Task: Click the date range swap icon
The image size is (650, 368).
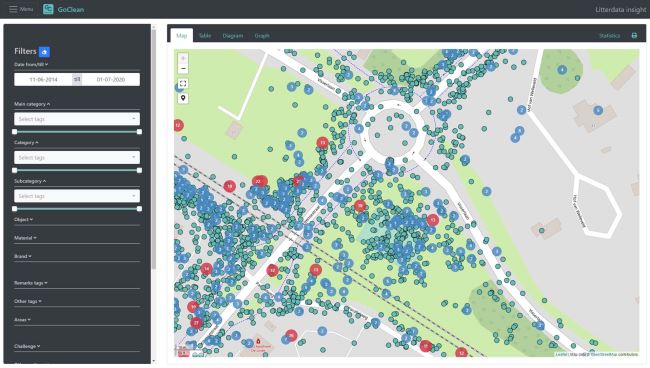Action: [77, 79]
